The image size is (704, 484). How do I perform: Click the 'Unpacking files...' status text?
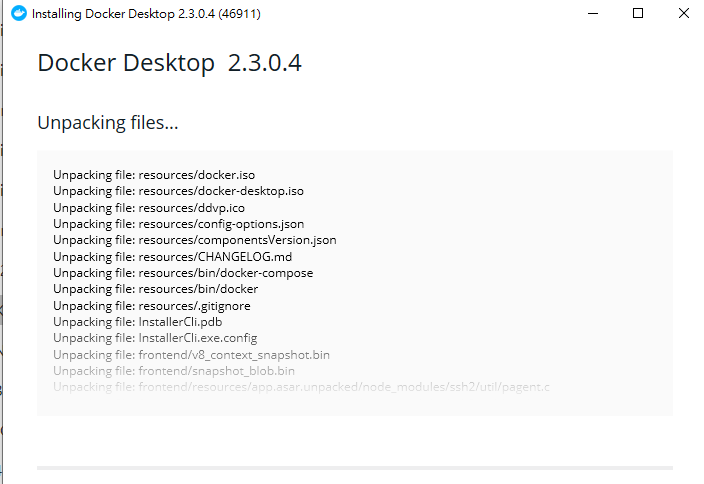[108, 123]
